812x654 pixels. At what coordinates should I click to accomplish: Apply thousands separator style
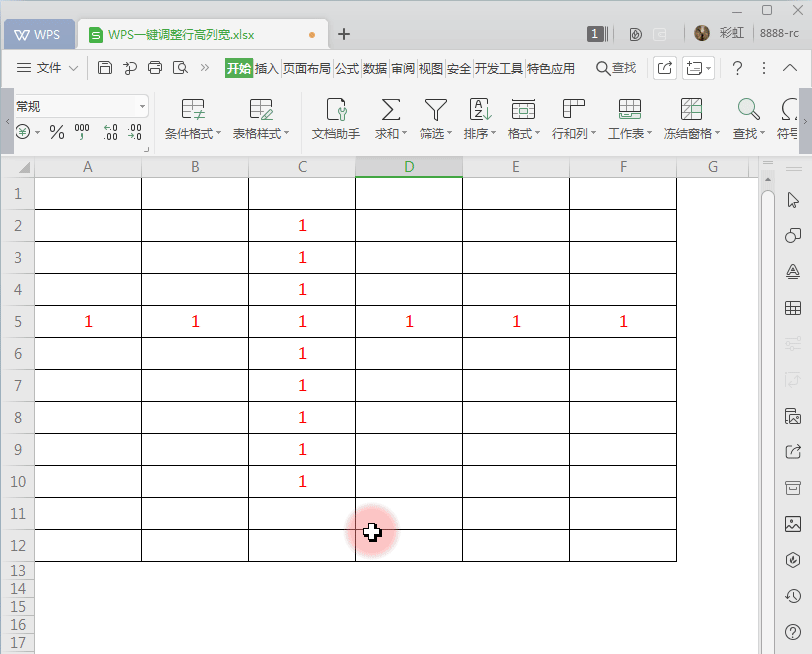click(82, 132)
